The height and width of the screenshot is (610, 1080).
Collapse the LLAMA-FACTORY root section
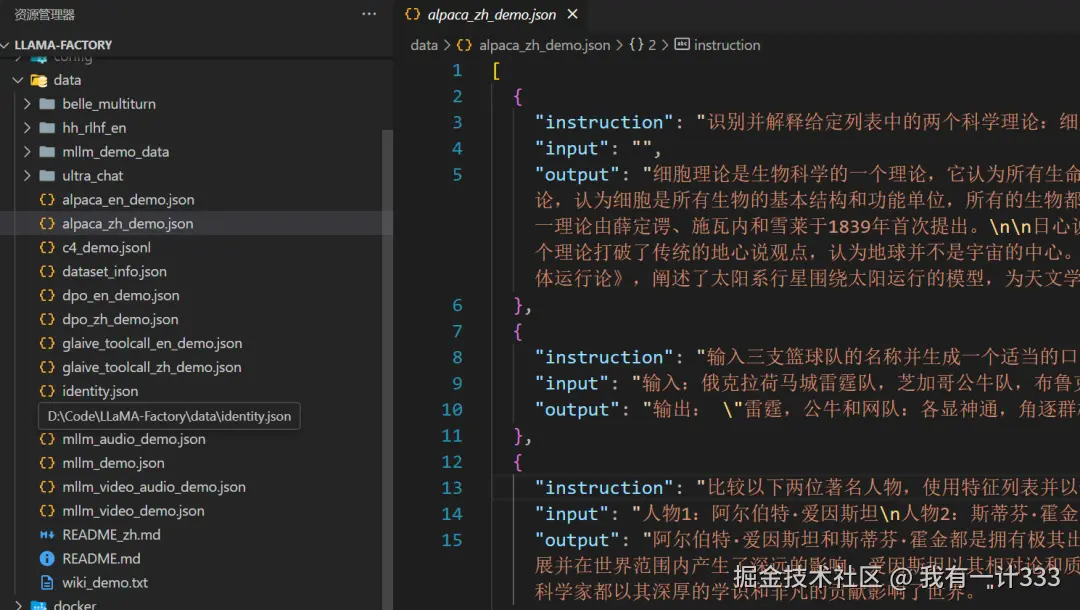coord(6,45)
